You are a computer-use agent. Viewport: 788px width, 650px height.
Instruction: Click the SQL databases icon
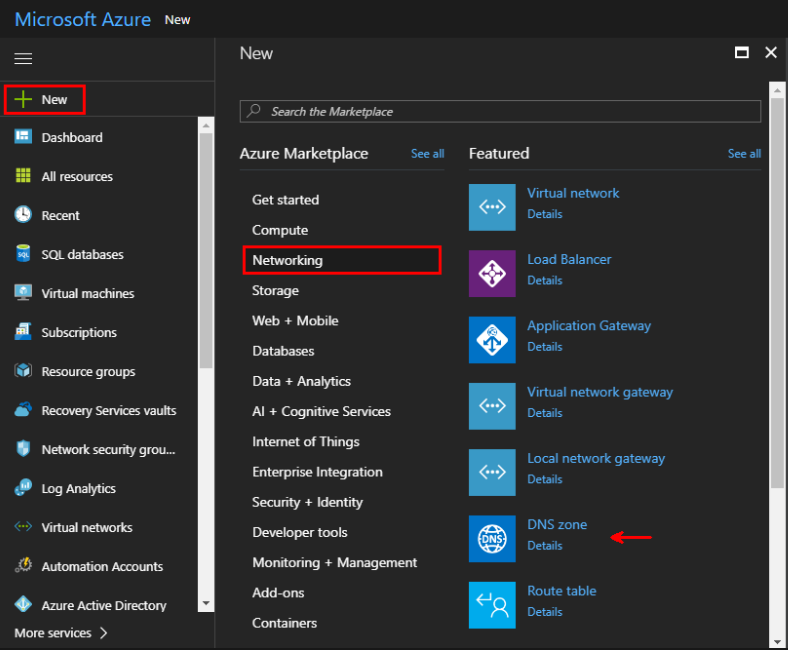[x=23, y=254]
